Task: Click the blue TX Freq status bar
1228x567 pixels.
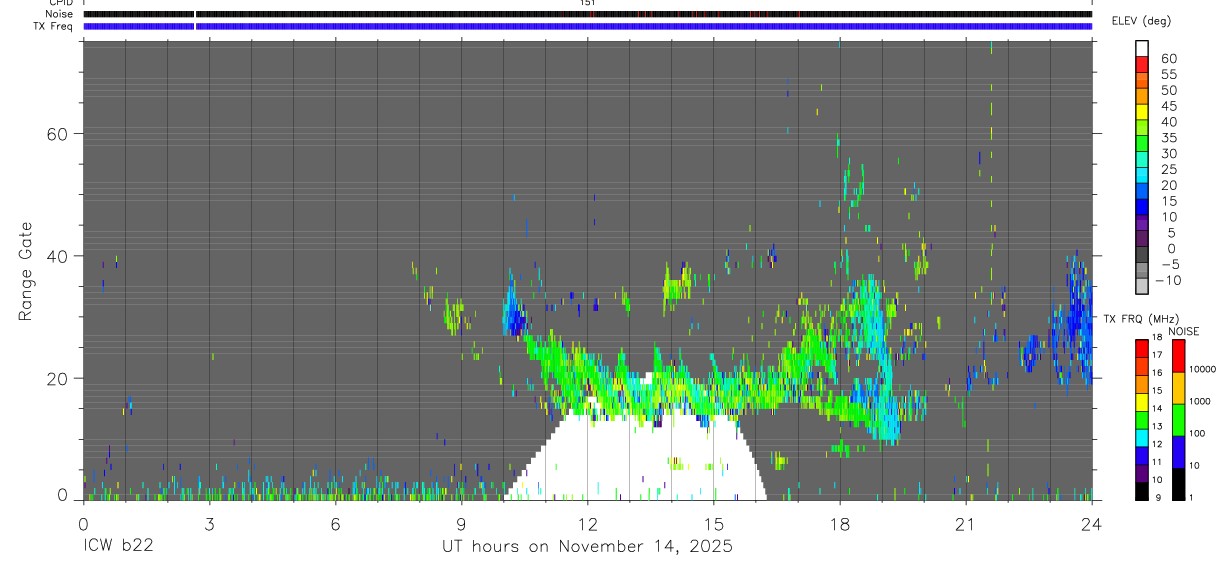Action: click(587, 26)
